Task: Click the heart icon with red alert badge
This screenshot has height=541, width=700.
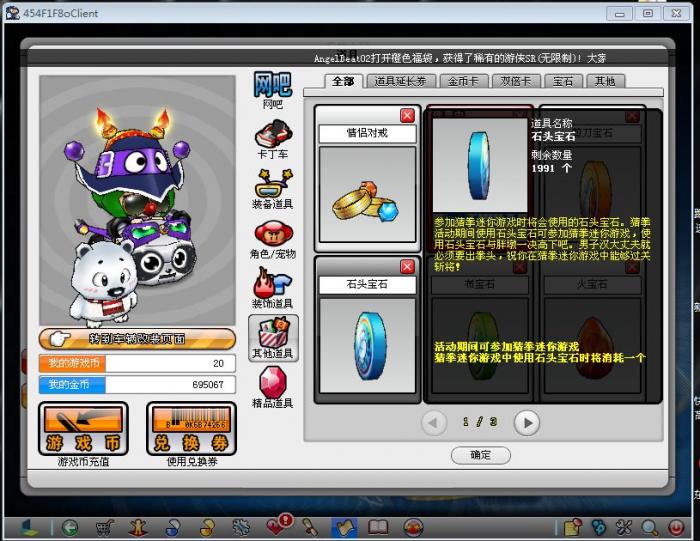Action: pos(279,525)
